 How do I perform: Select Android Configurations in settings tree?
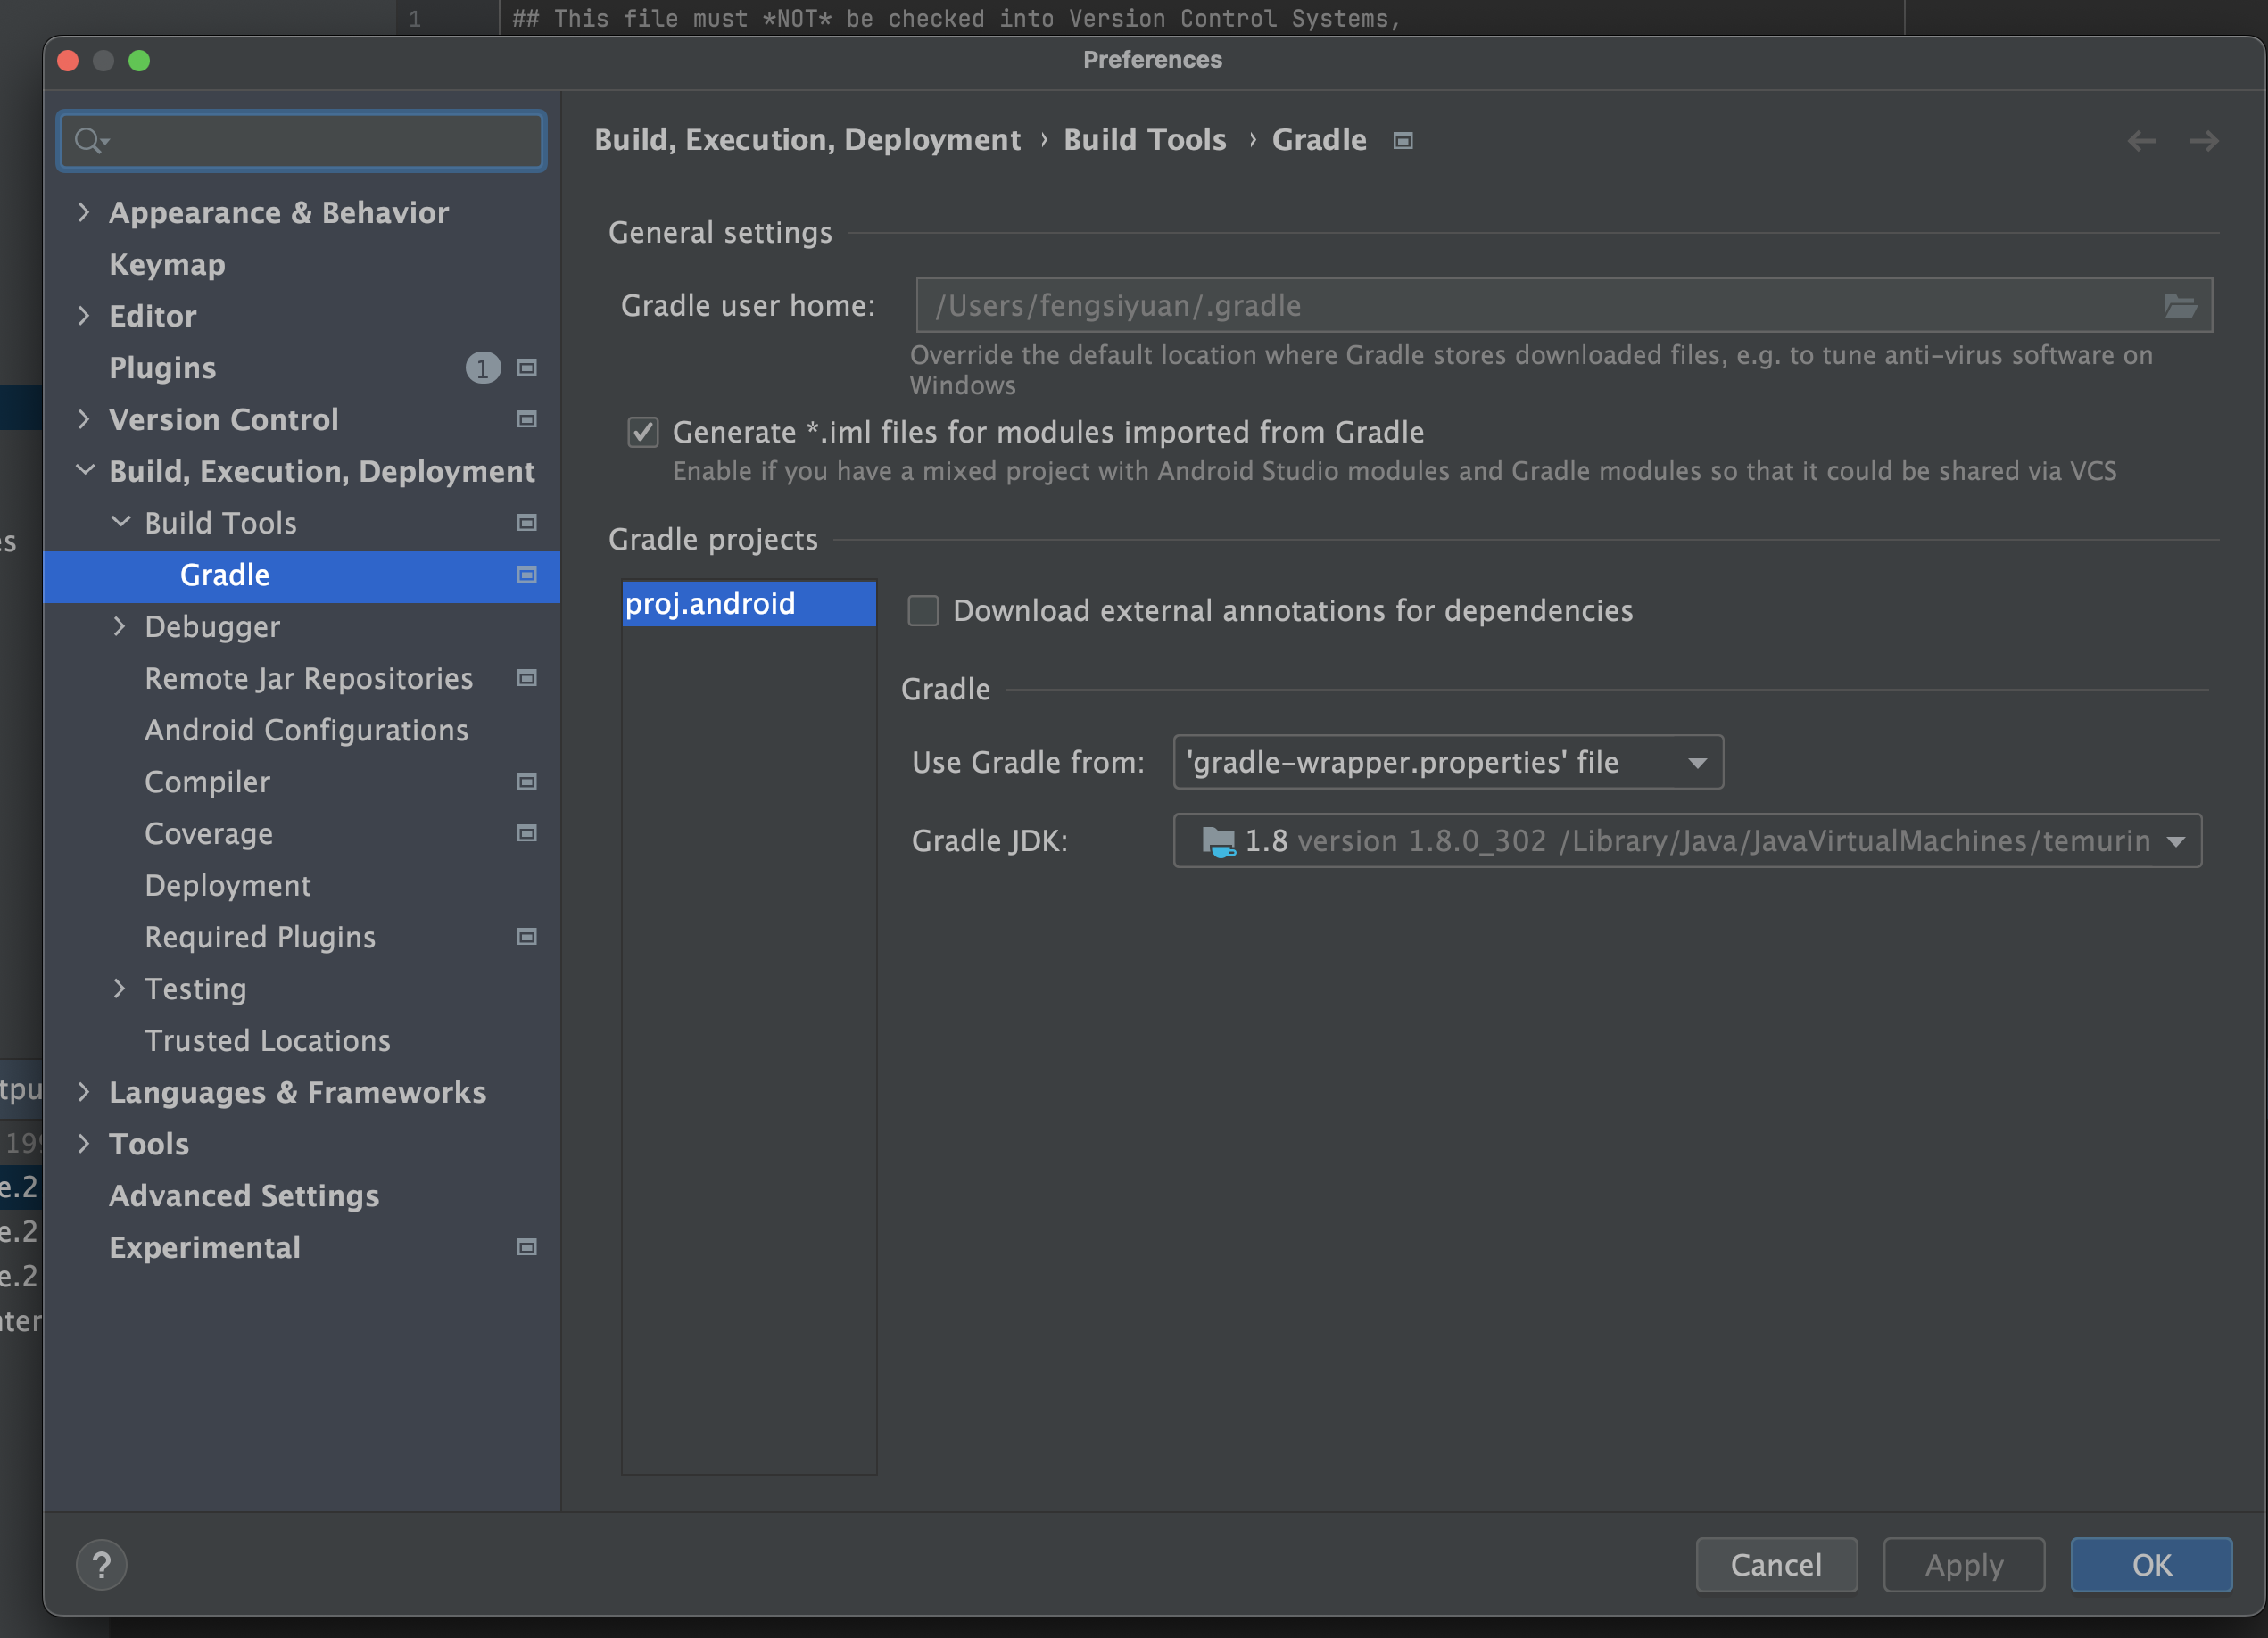(306, 730)
